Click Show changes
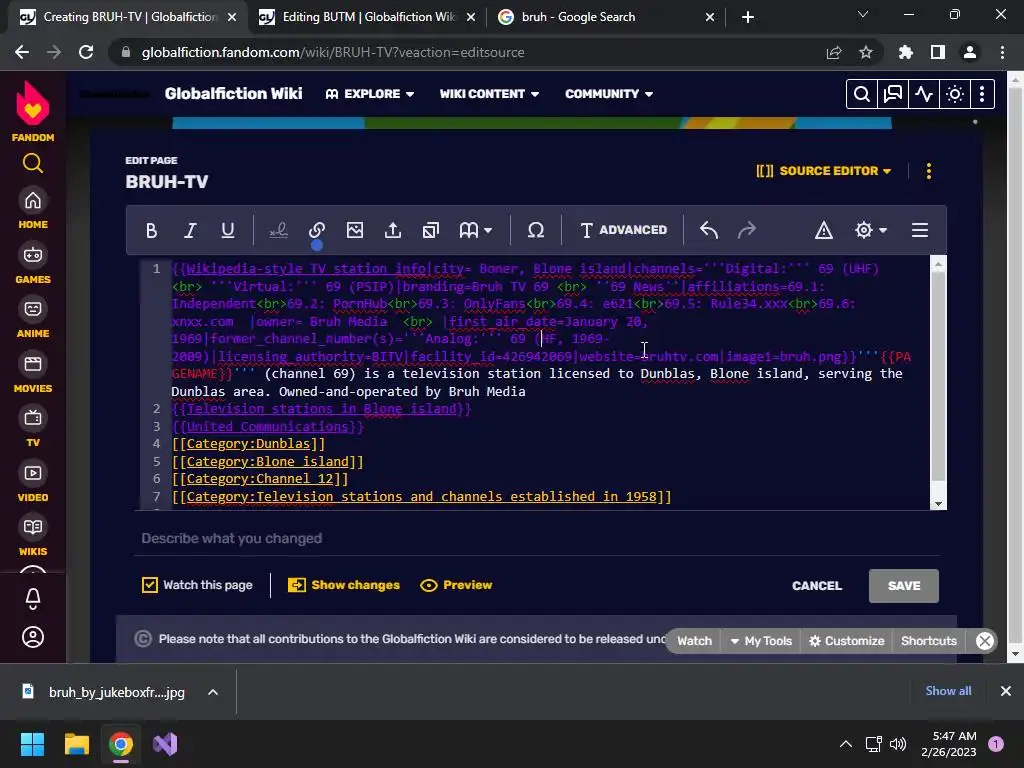 [344, 585]
